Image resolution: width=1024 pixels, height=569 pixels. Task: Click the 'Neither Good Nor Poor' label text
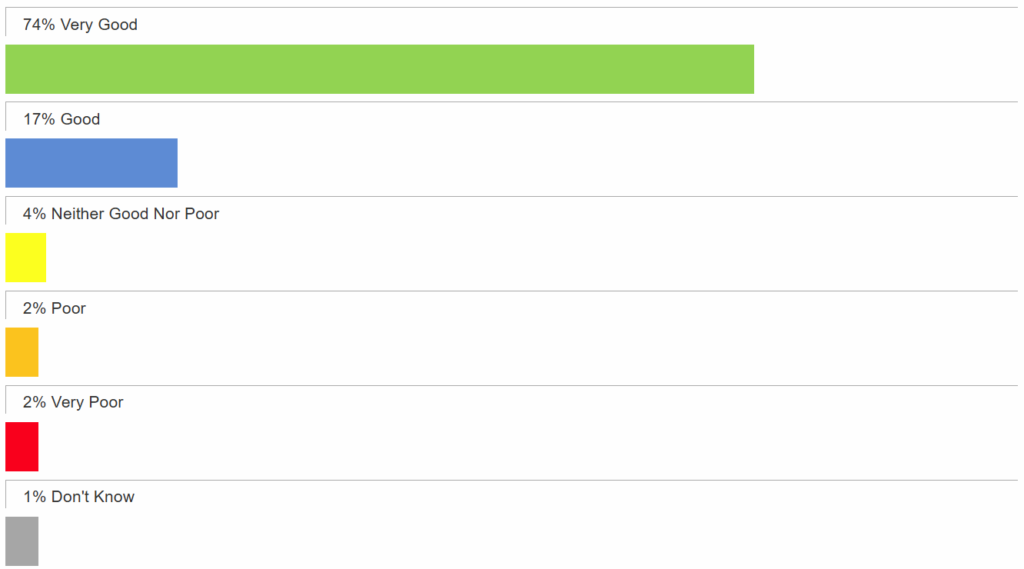click(135, 213)
